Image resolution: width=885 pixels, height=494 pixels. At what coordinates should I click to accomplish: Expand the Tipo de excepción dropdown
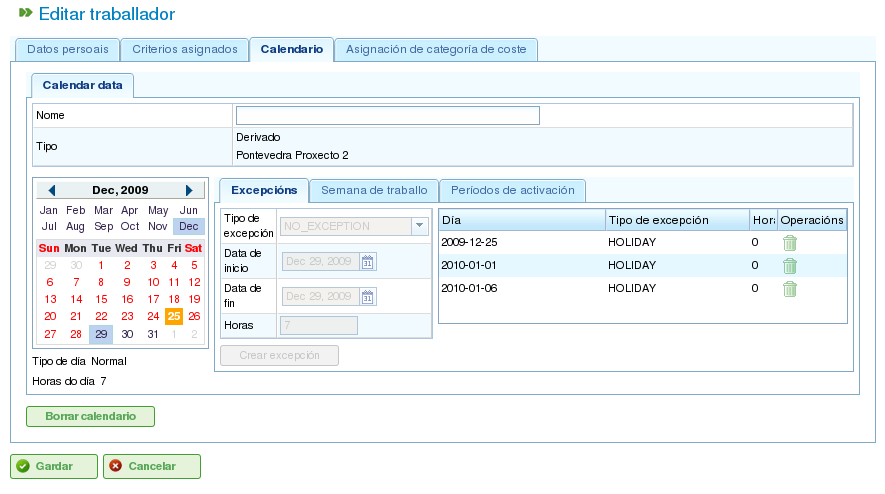click(419, 226)
